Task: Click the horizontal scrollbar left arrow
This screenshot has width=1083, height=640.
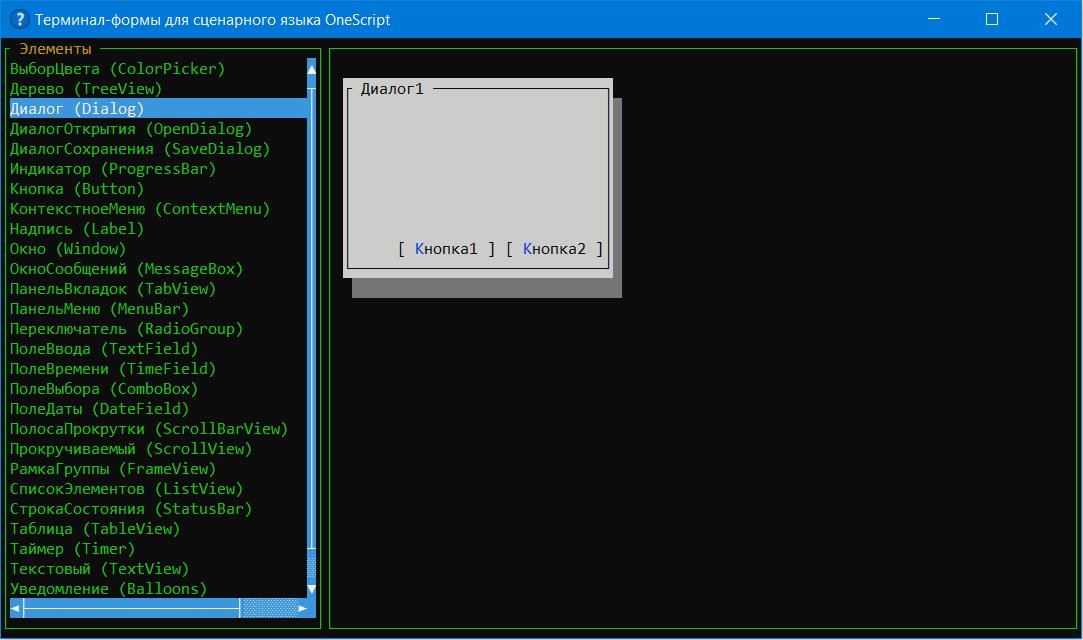Action: 16,608
